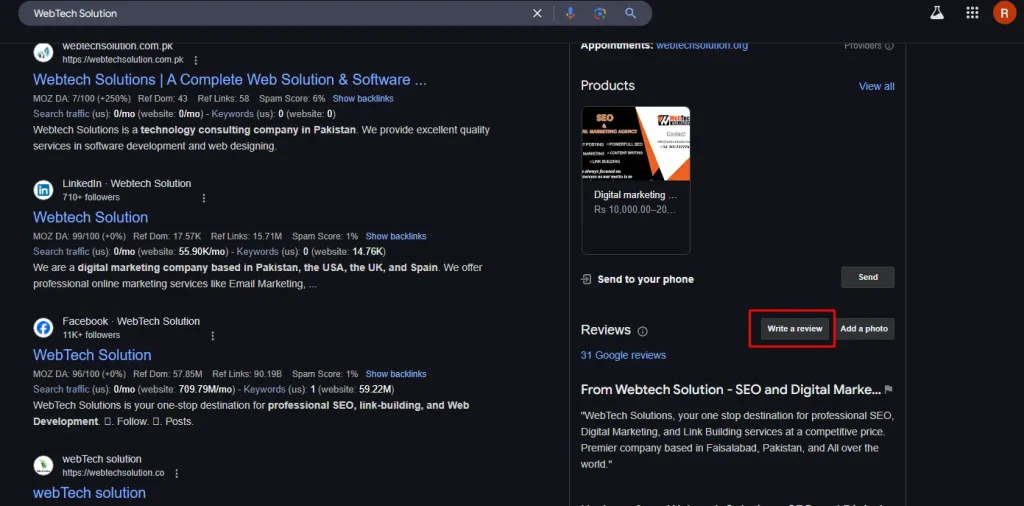Open Google Lens image search icon
1024x506 pixels.
[600, 13]
